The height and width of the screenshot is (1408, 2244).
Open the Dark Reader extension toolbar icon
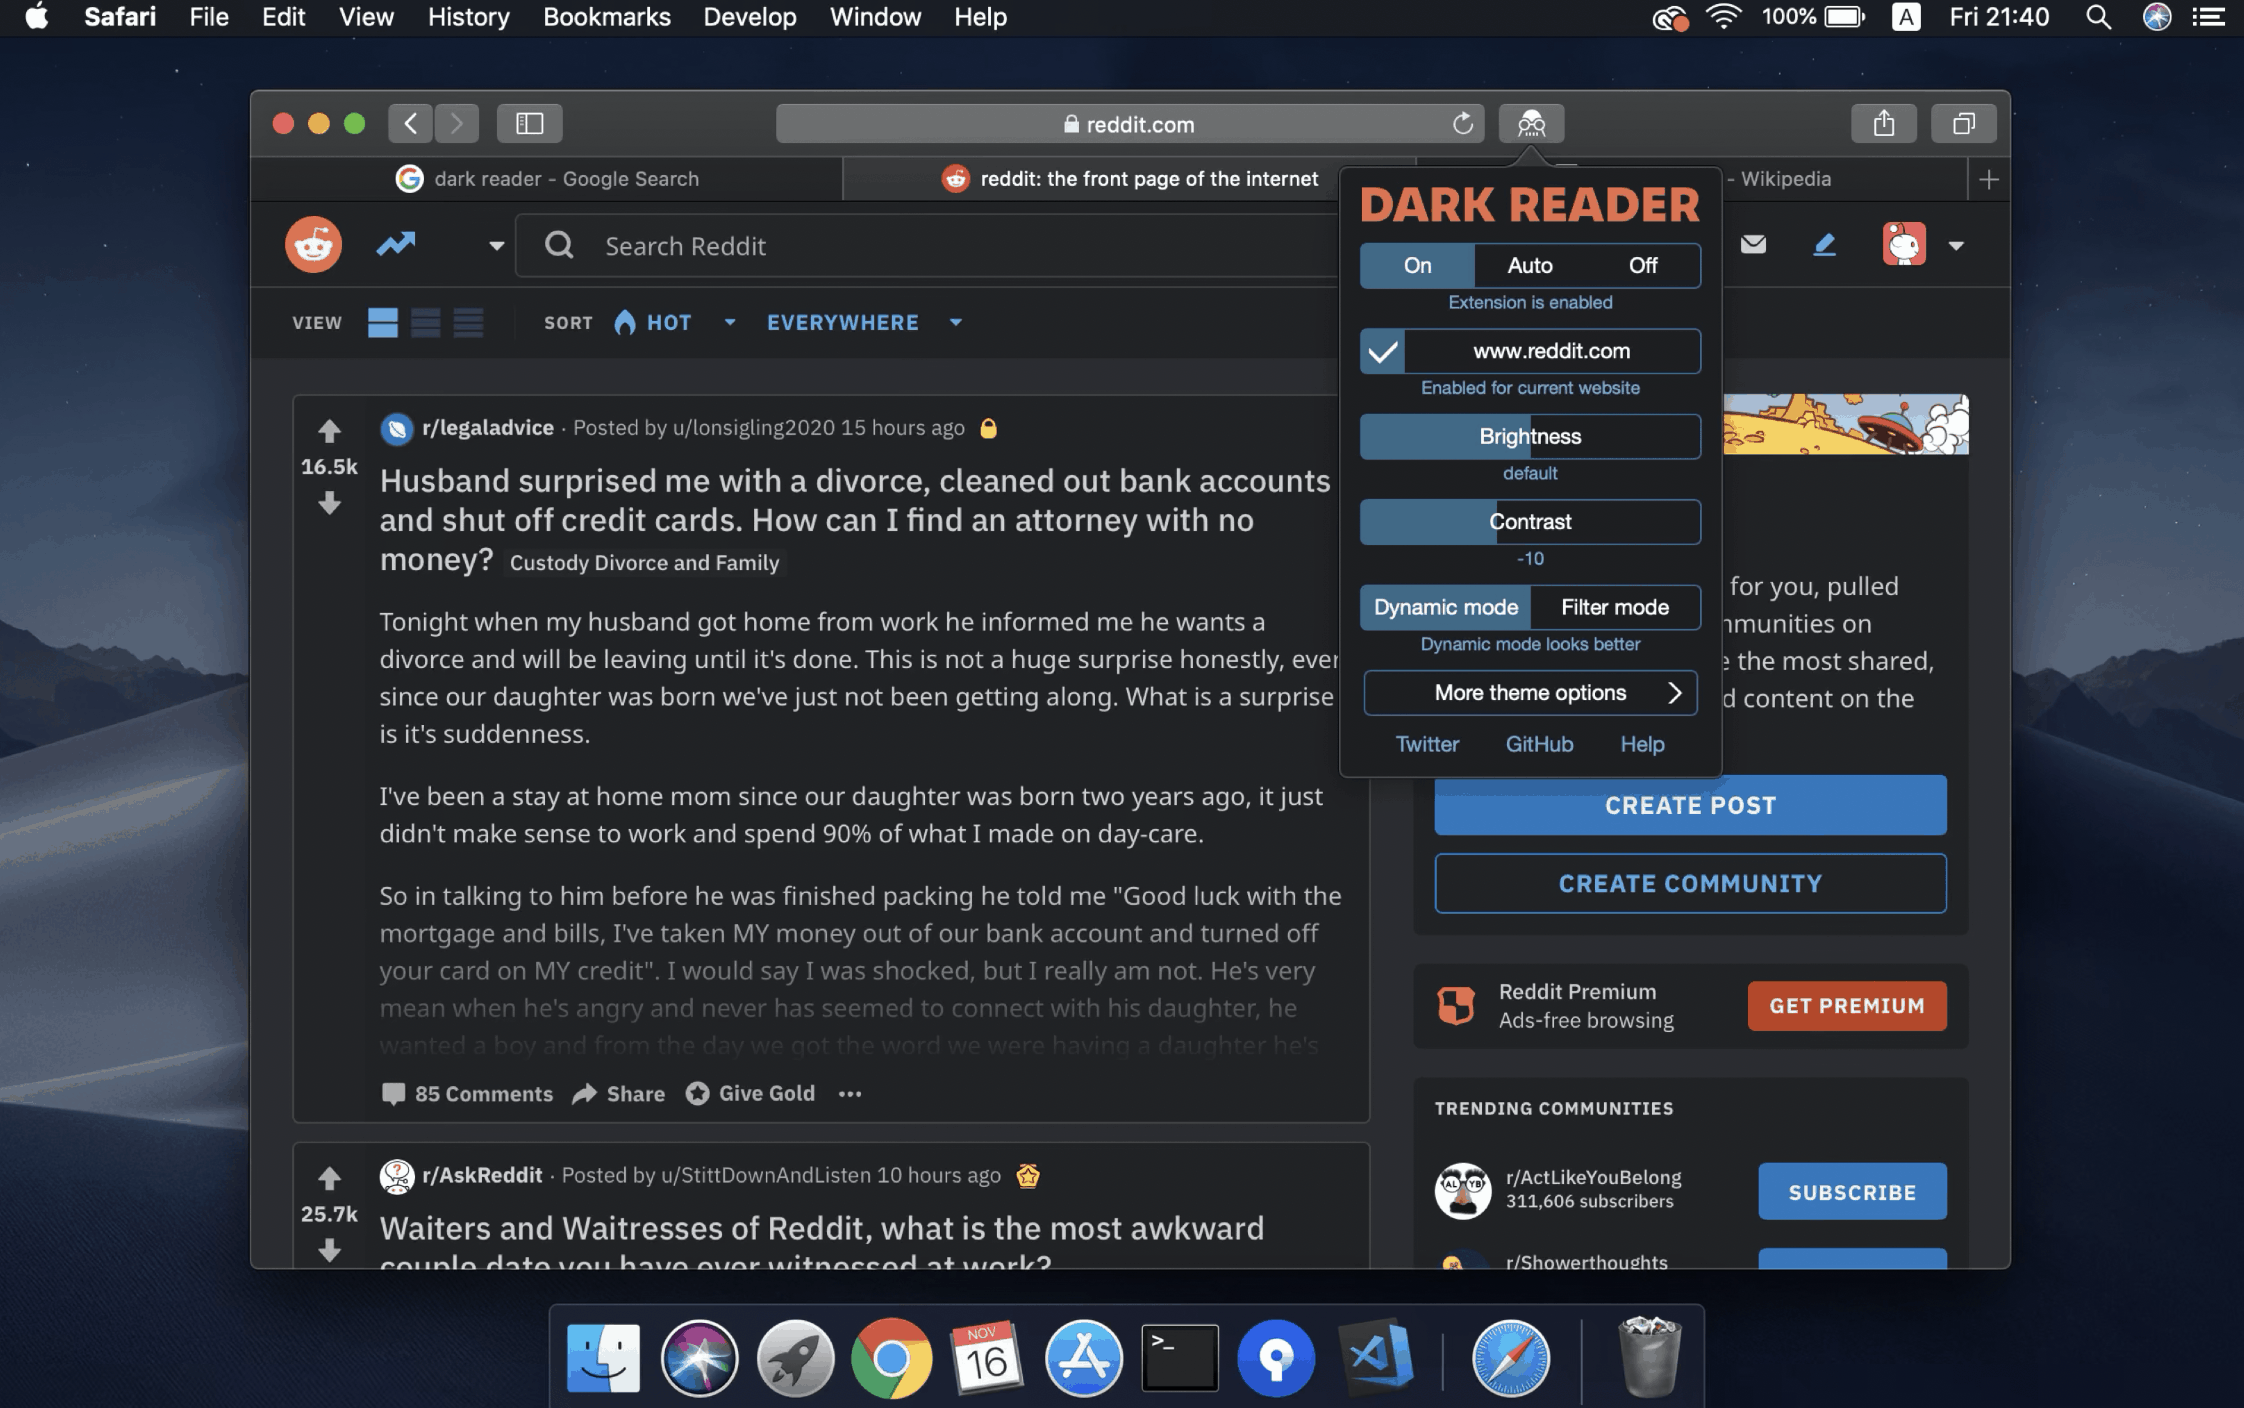[1531, 124]
